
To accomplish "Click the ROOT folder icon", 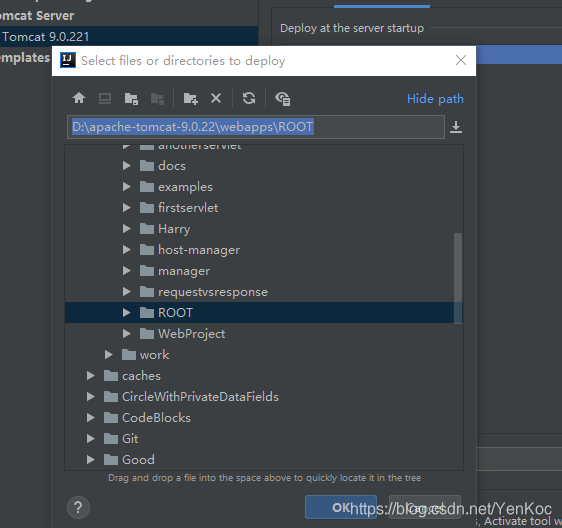I will [x=147, y=313].
